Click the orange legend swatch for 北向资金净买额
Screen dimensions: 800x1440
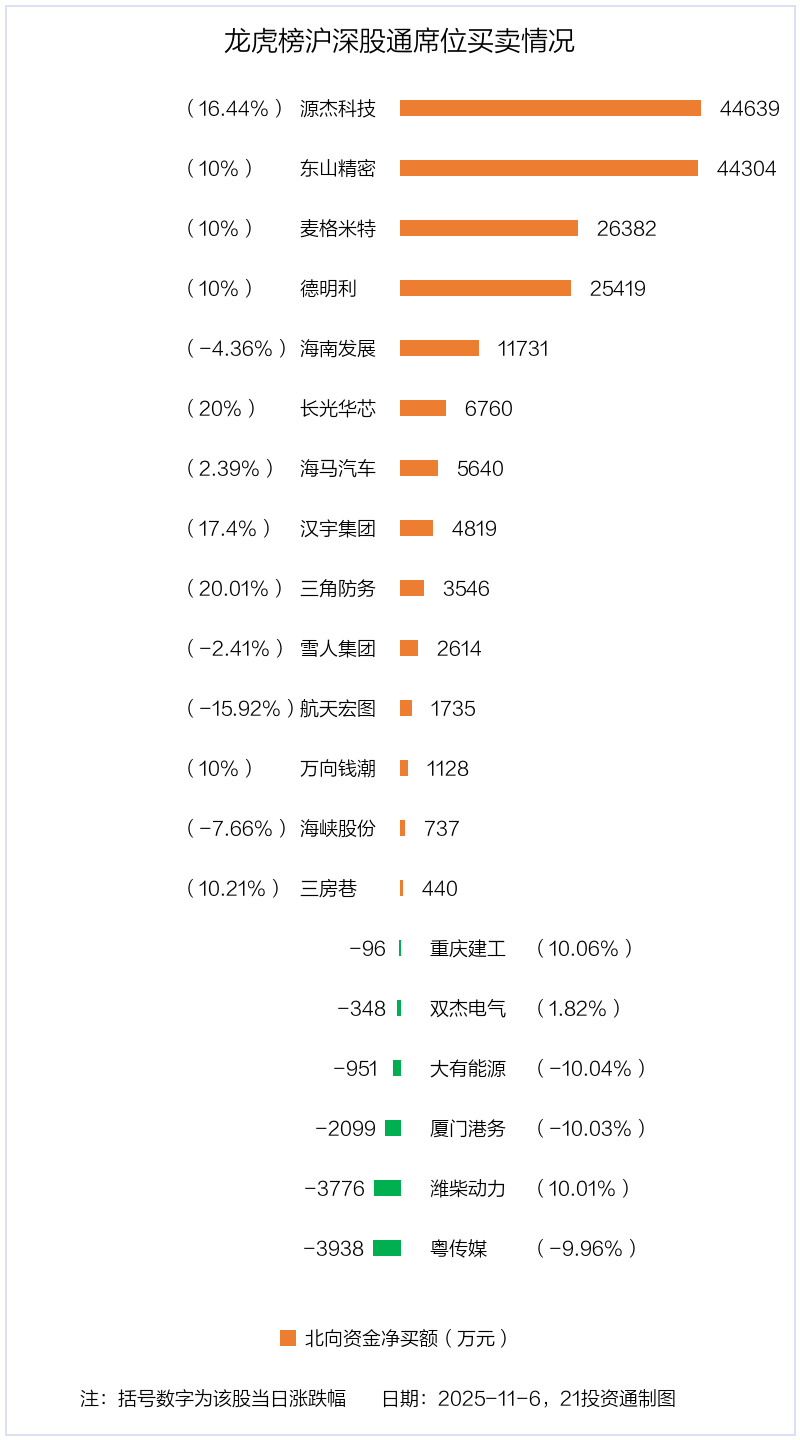pyautogui.click(x=288, y=1338)
